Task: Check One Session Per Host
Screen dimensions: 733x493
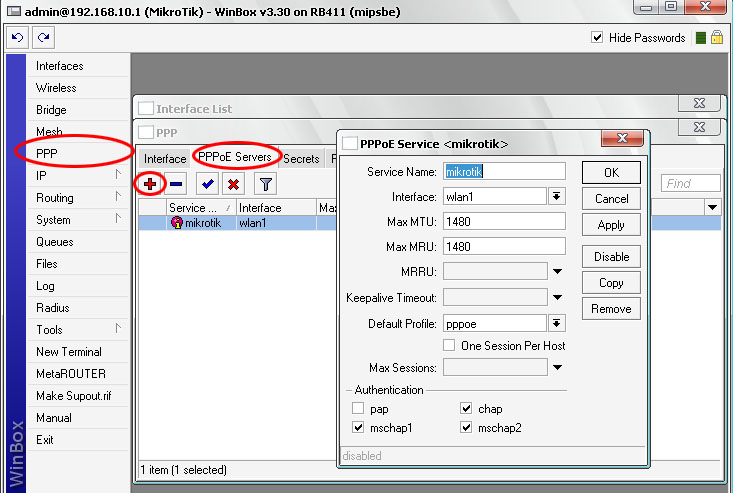Action: (449, 345)
